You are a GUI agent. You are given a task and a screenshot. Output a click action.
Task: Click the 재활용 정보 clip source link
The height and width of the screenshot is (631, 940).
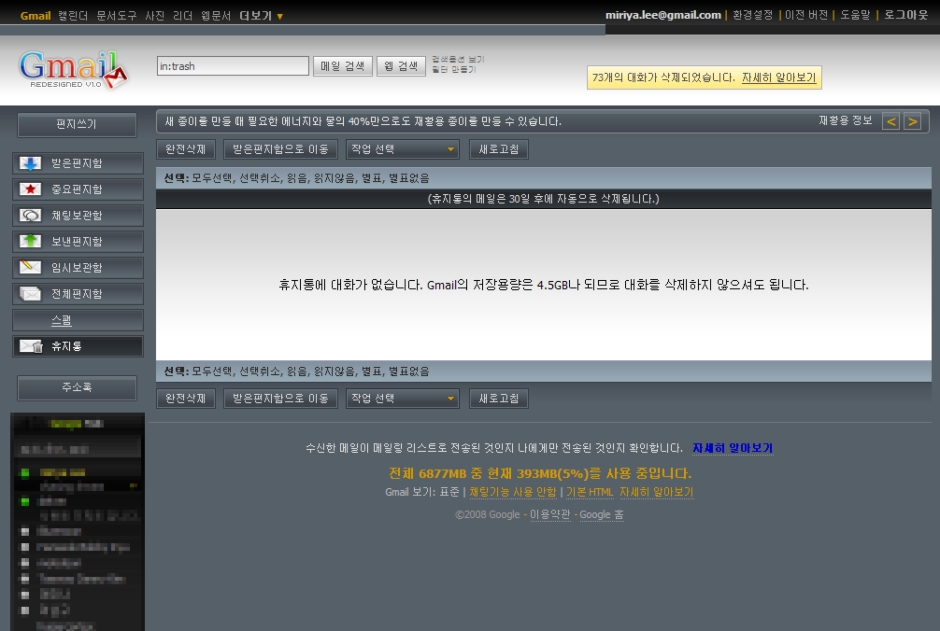point(845,120)
